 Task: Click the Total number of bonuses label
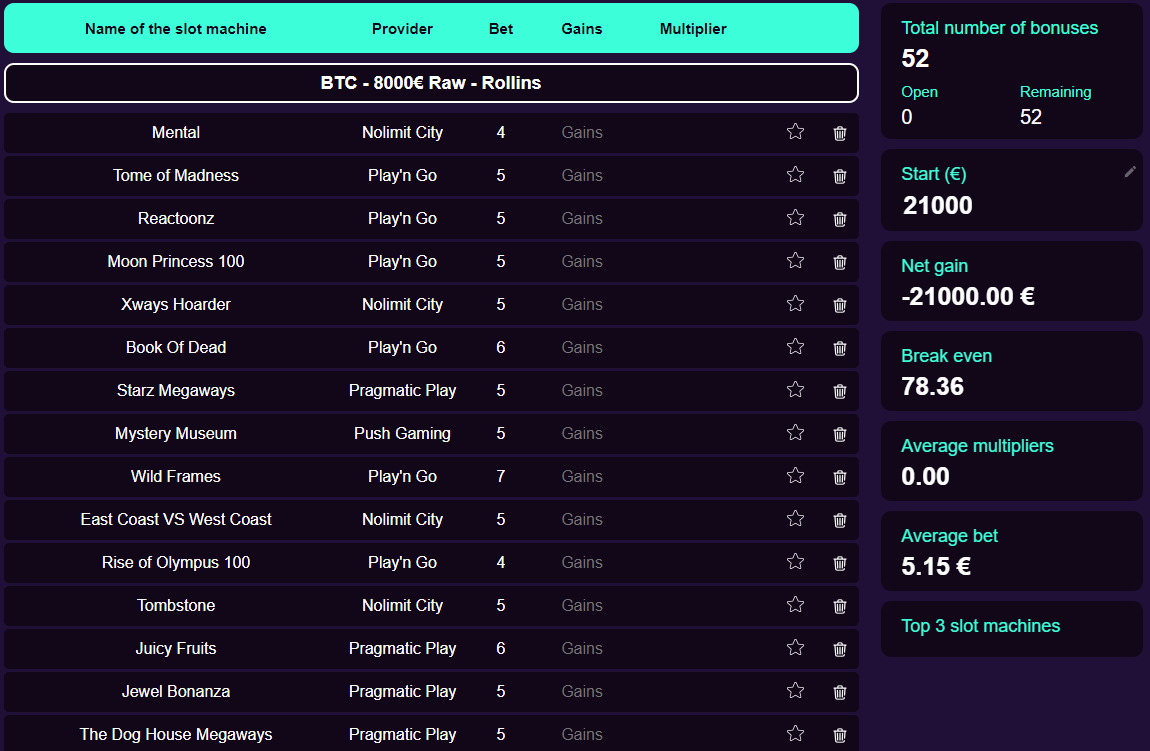coord(1000,28)
